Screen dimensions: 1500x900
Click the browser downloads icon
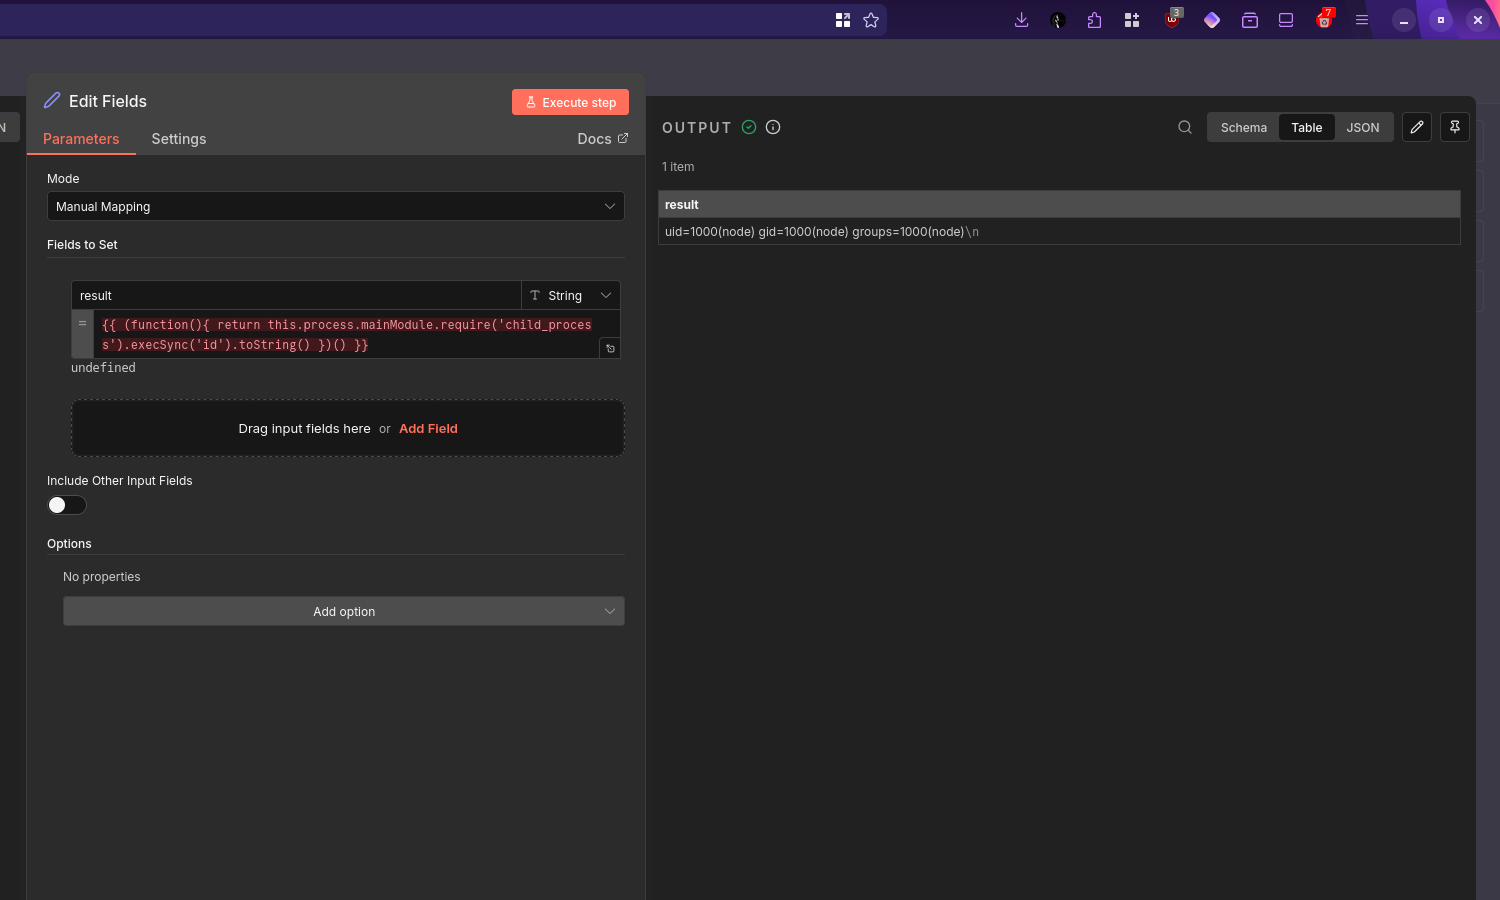[1021, 20]
